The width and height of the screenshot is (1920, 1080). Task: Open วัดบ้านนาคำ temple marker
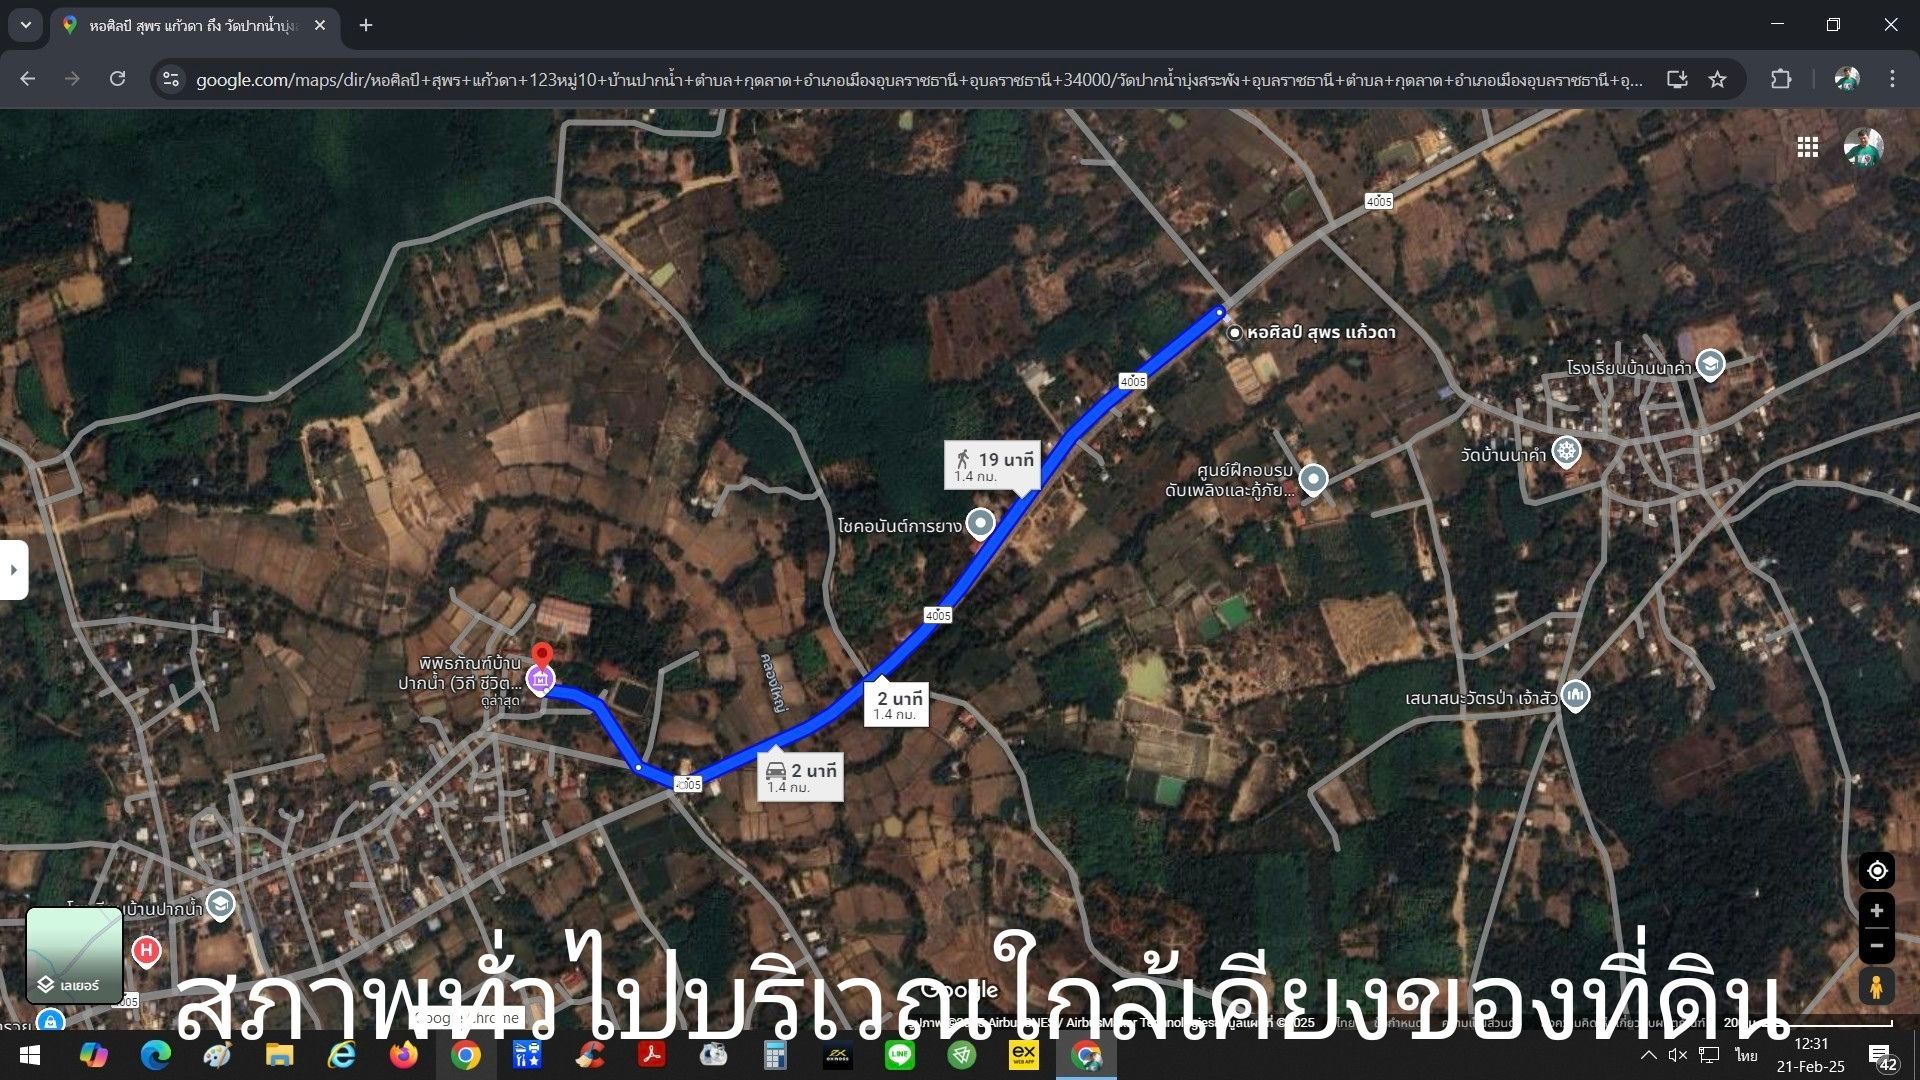point(1566,452)
